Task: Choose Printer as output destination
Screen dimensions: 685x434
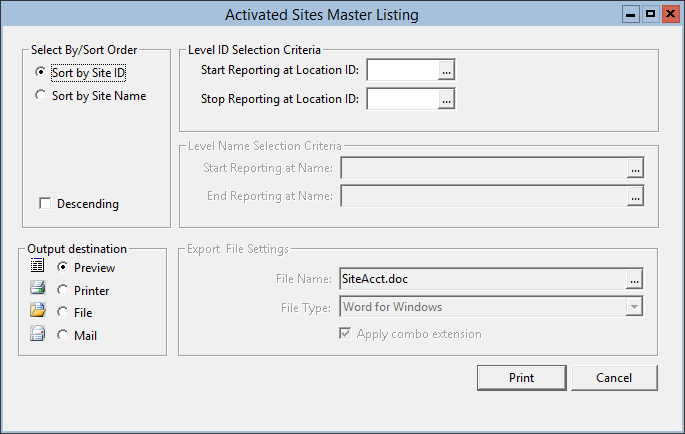Action: point(63,290)
